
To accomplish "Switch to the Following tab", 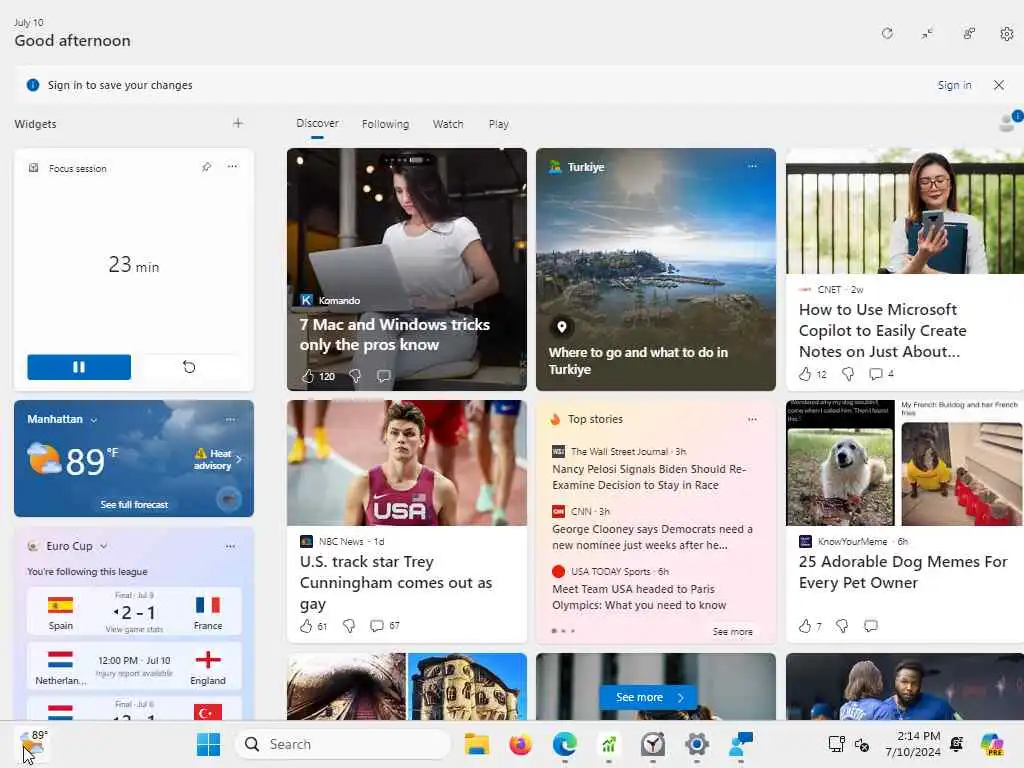I will pos(385,124).
